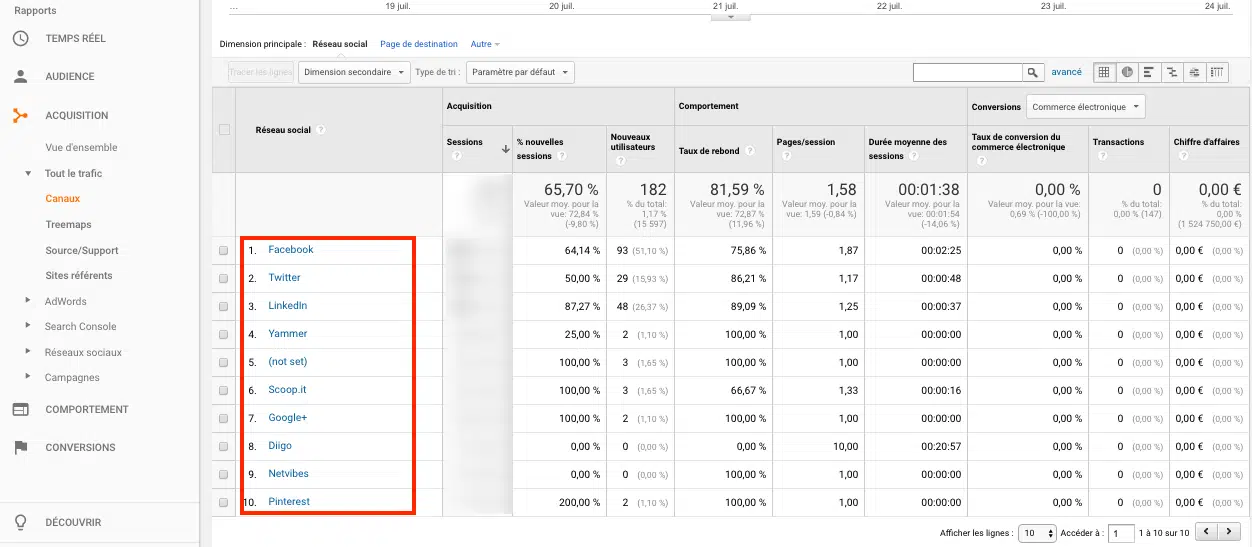1252x547 pixels.
Task: Click the magnifier search button
Action: (x=1033, y=72)
